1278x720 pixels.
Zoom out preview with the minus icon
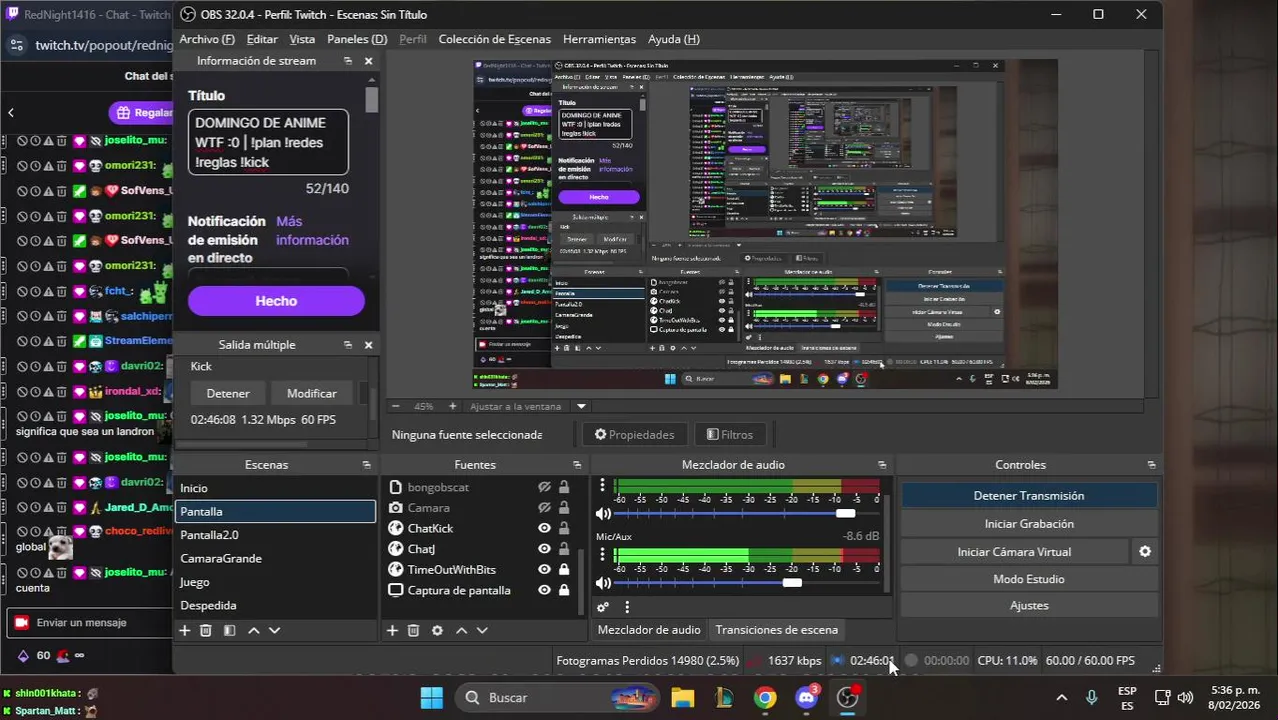tap(395, 407)
